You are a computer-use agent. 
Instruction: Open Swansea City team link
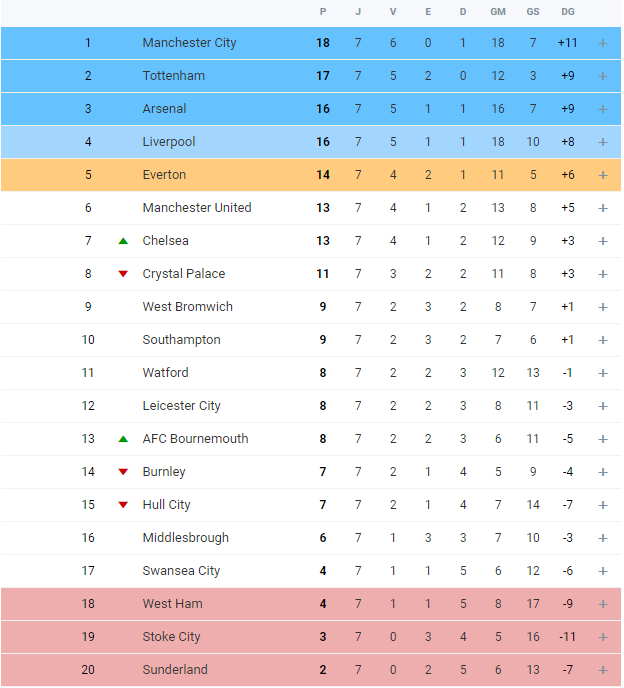(x=181, y=570)
